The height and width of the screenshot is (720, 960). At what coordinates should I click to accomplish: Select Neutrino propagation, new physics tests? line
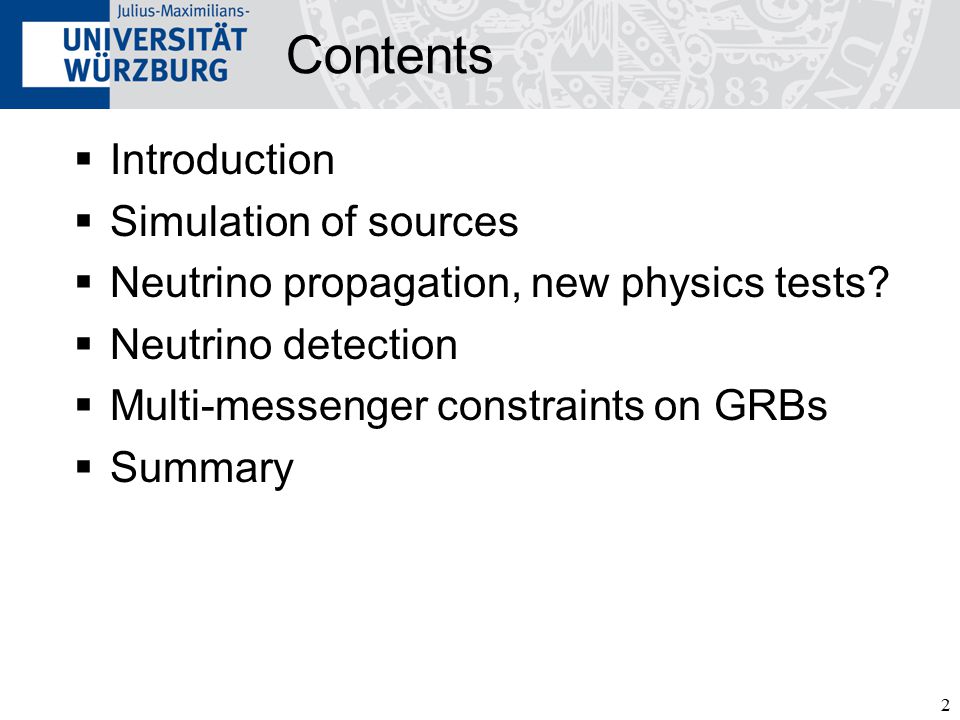click(x=500, y=283)
